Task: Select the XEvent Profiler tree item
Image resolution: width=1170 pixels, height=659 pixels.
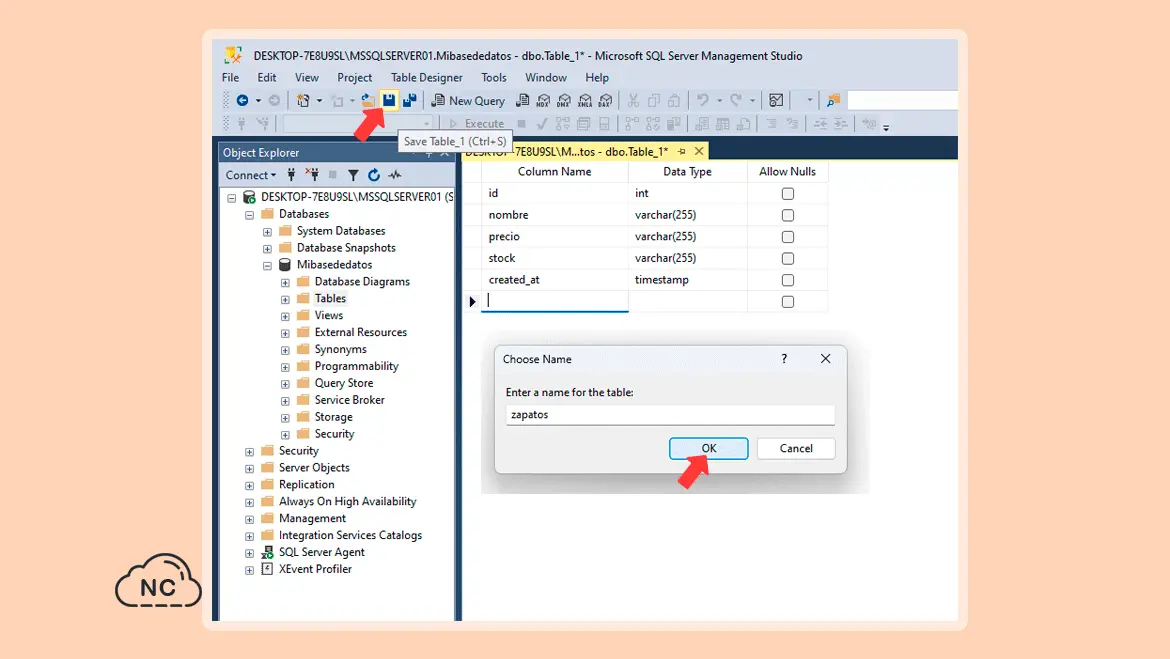Action: [x=315, y=569]
